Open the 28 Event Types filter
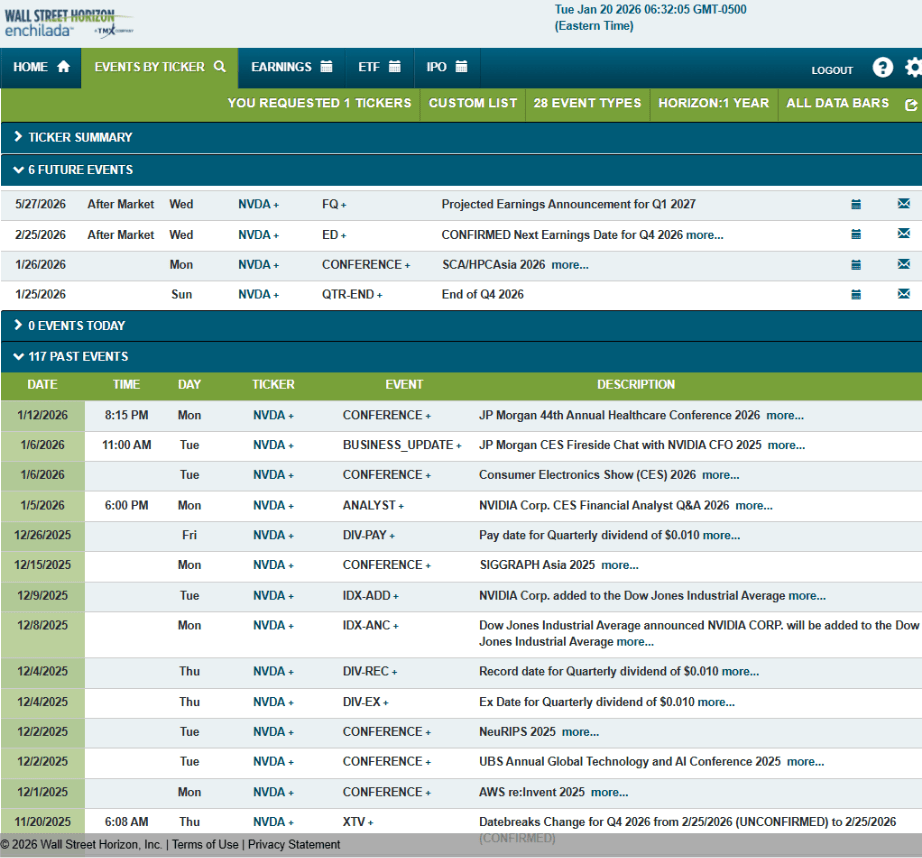Screen dimensions: 922x858 [587, 103]
